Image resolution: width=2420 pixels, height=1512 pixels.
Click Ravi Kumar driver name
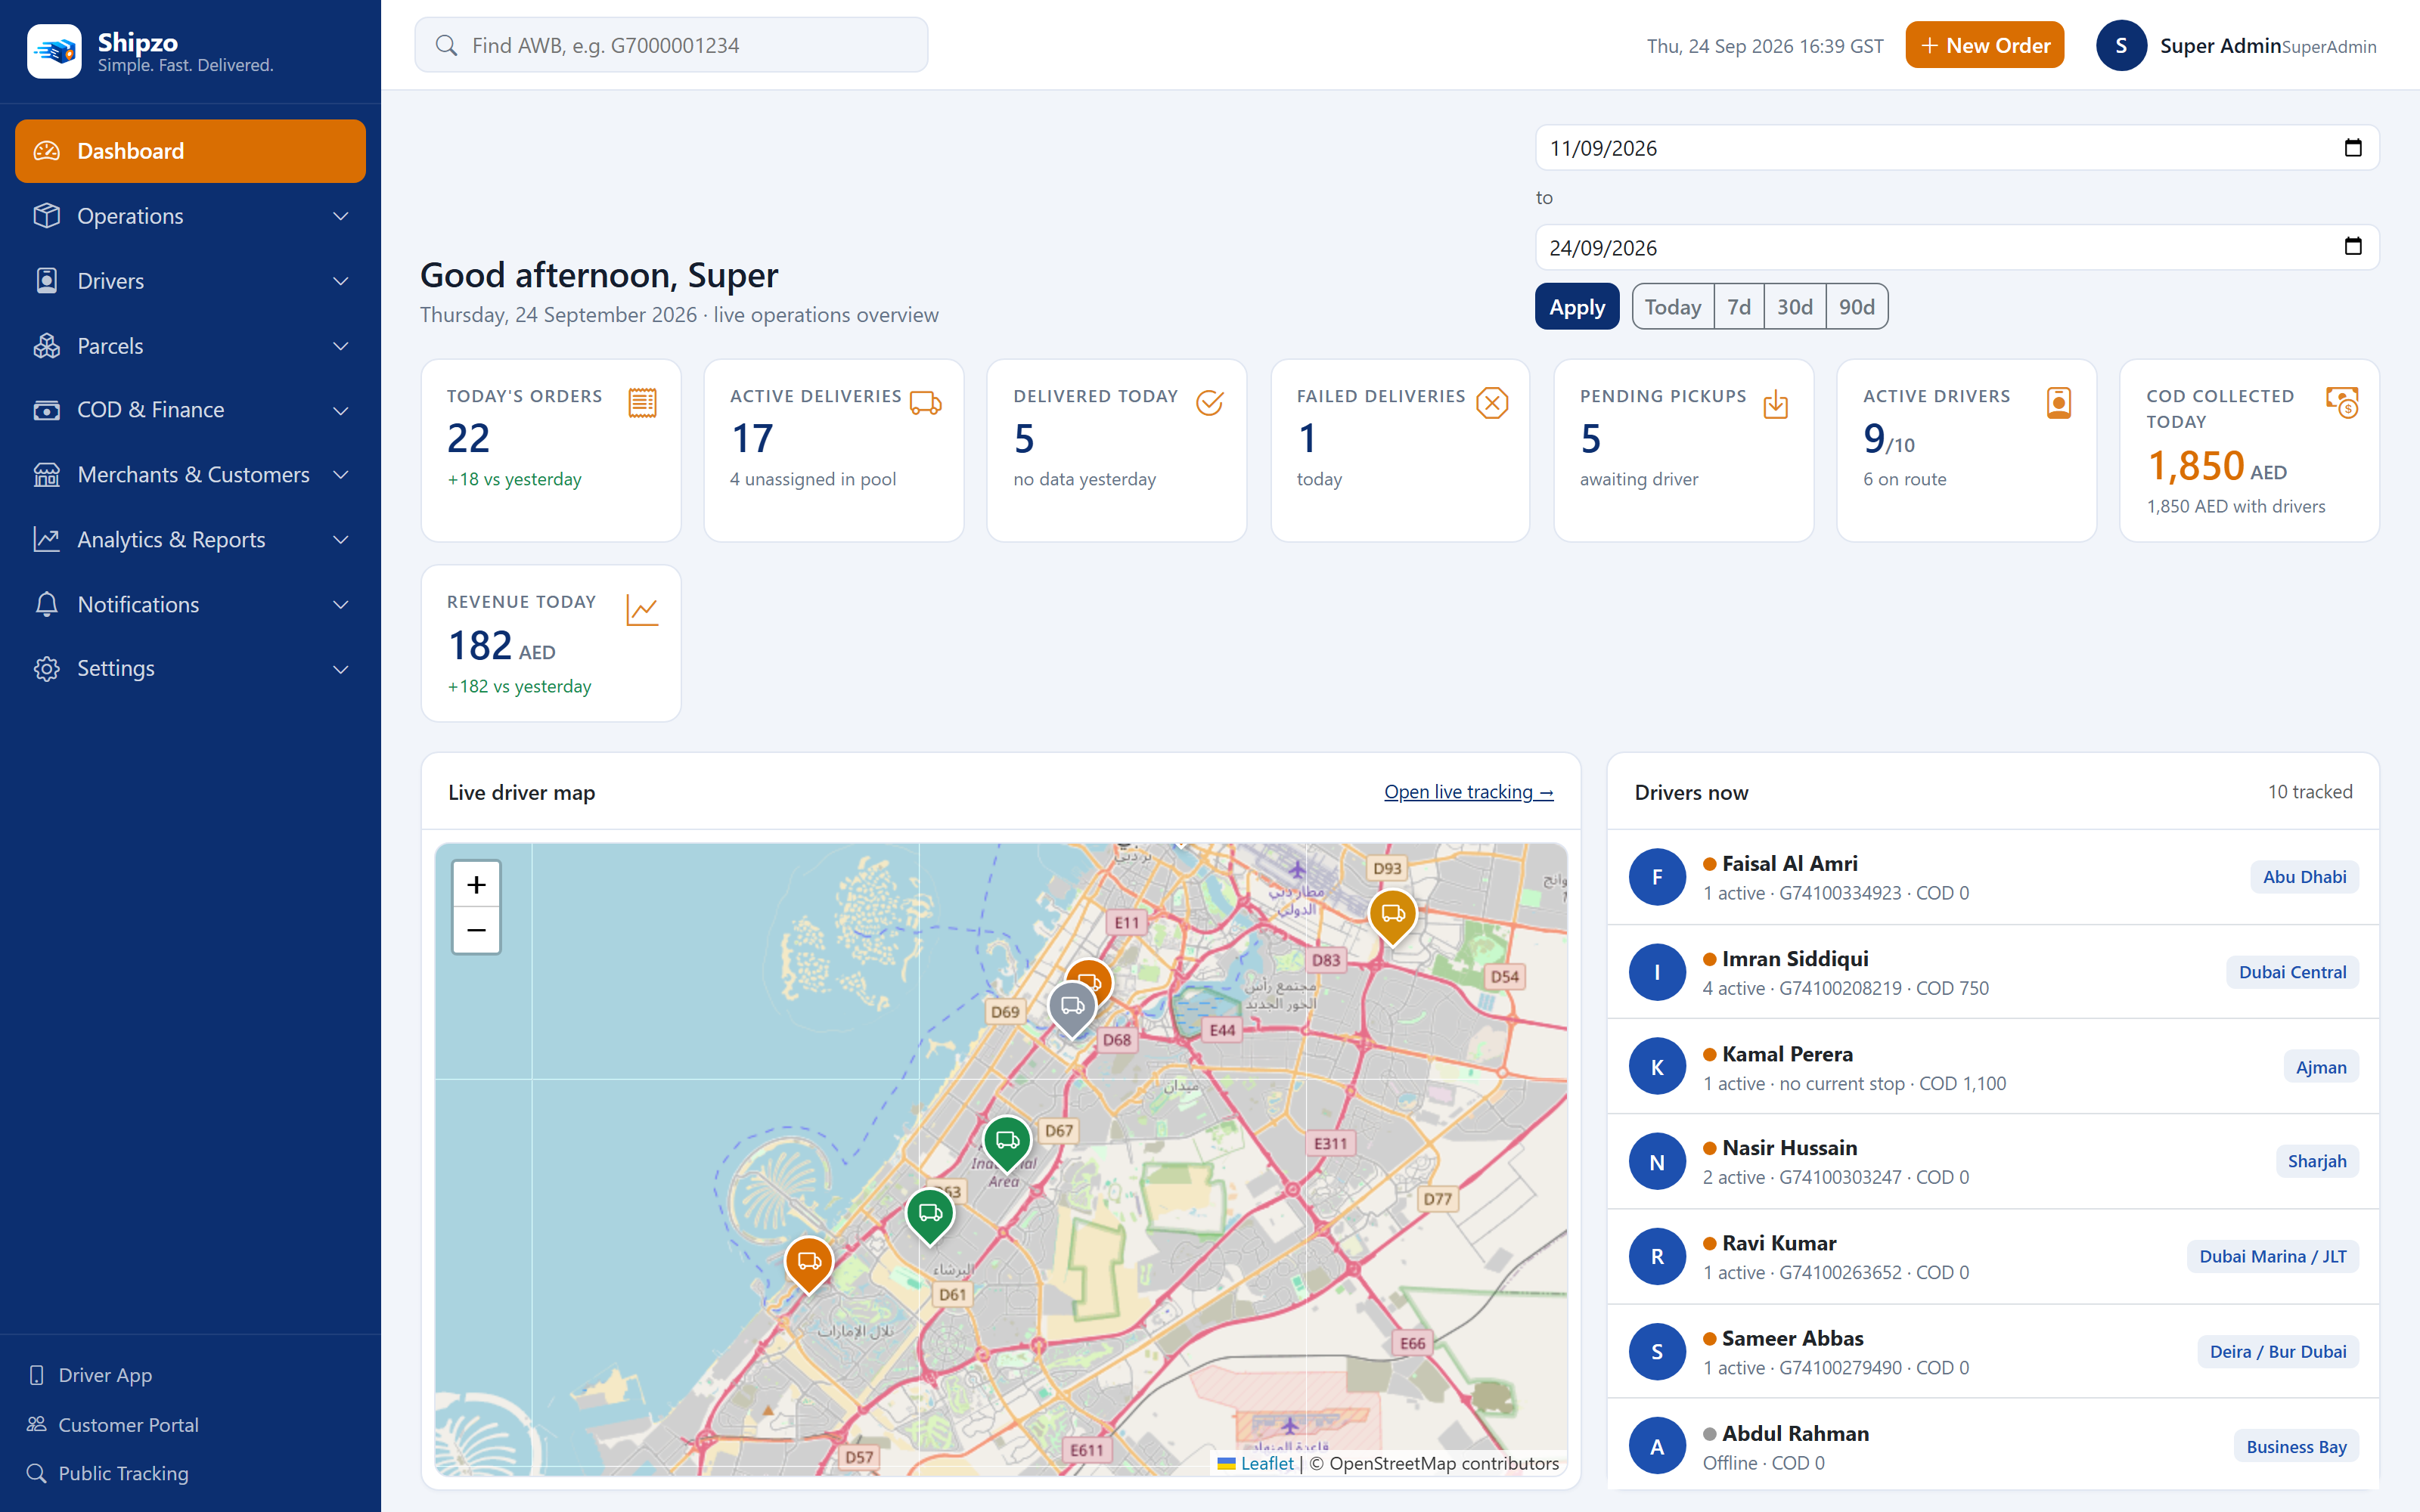coord(1779,1243)
